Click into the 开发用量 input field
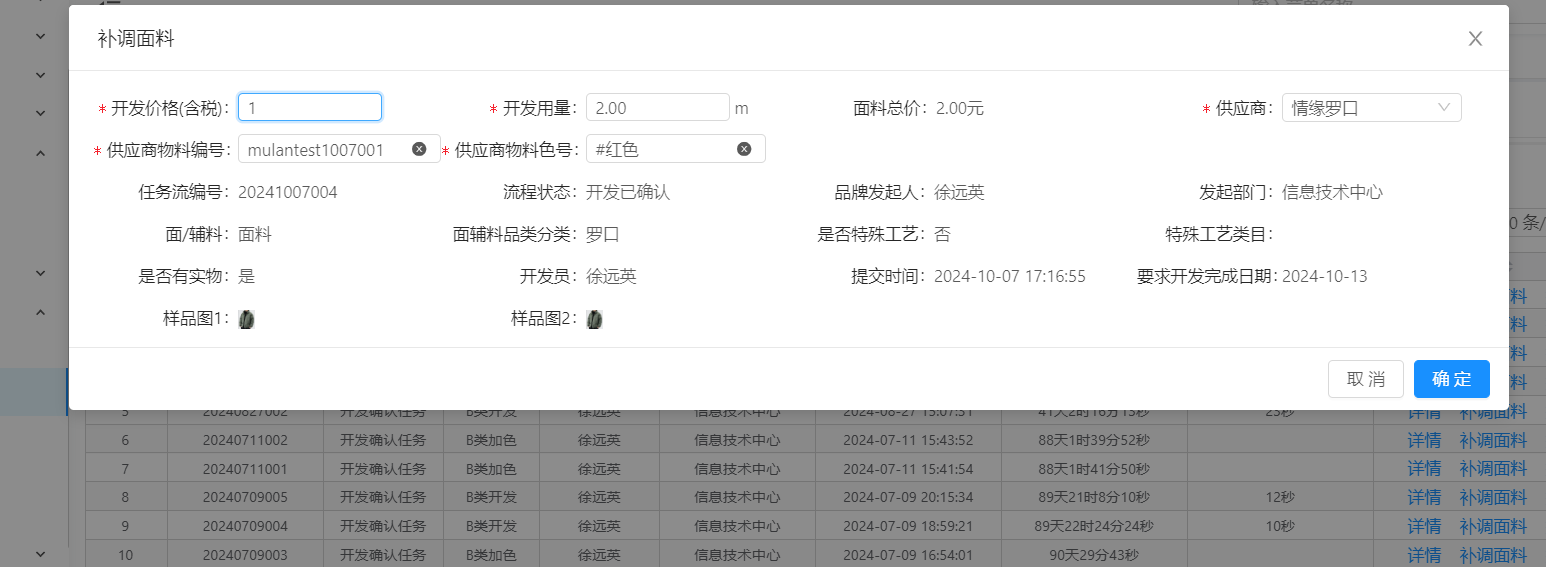Viewport: 1546px width, 567px height. (x=657, y=108)
